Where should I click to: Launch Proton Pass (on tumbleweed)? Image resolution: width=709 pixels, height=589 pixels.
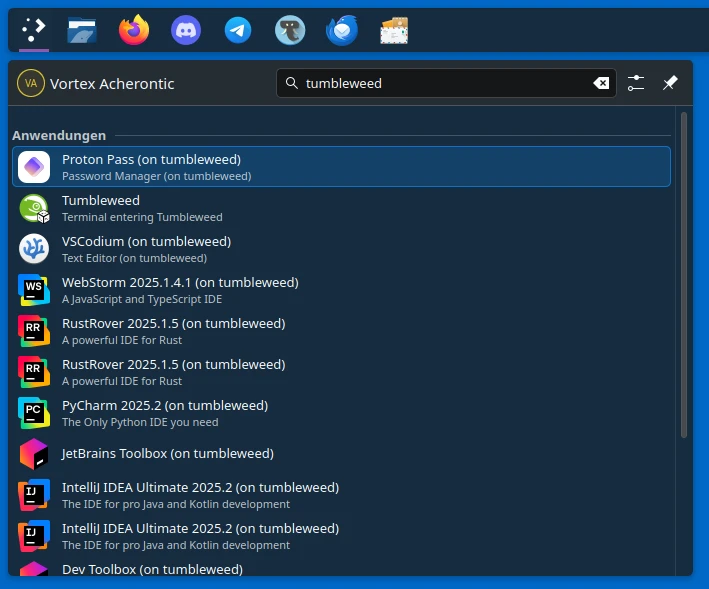coord(341,167)
